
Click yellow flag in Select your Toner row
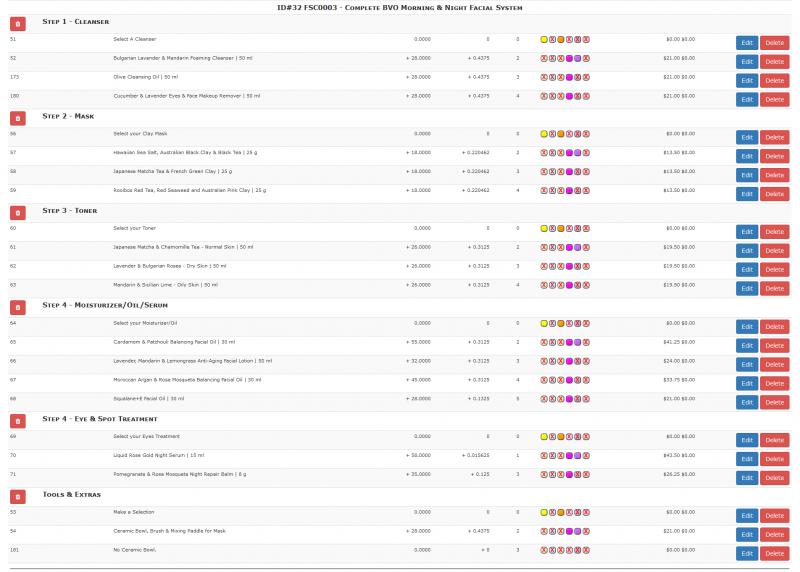tap(544, 229)
